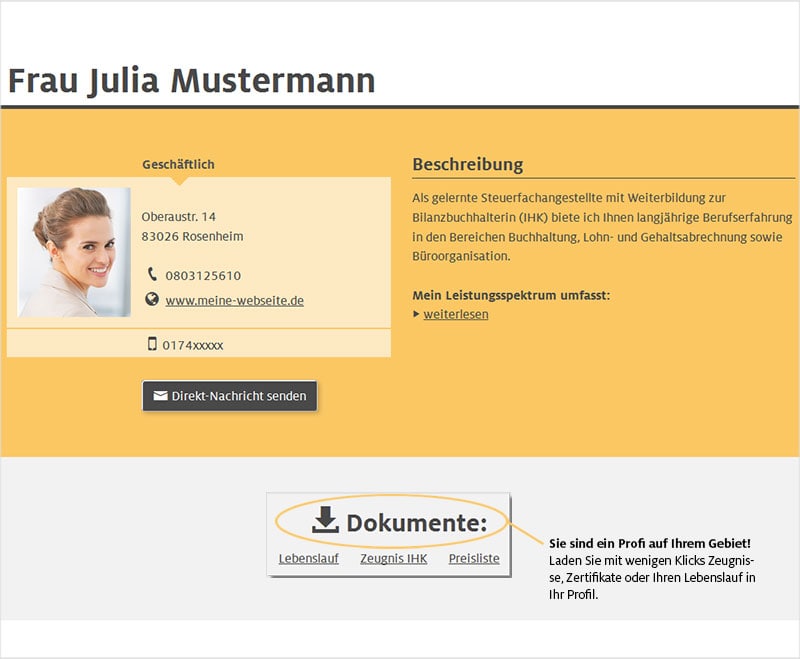Click the envelope icon on message button
800x659 pixels.
160,396
